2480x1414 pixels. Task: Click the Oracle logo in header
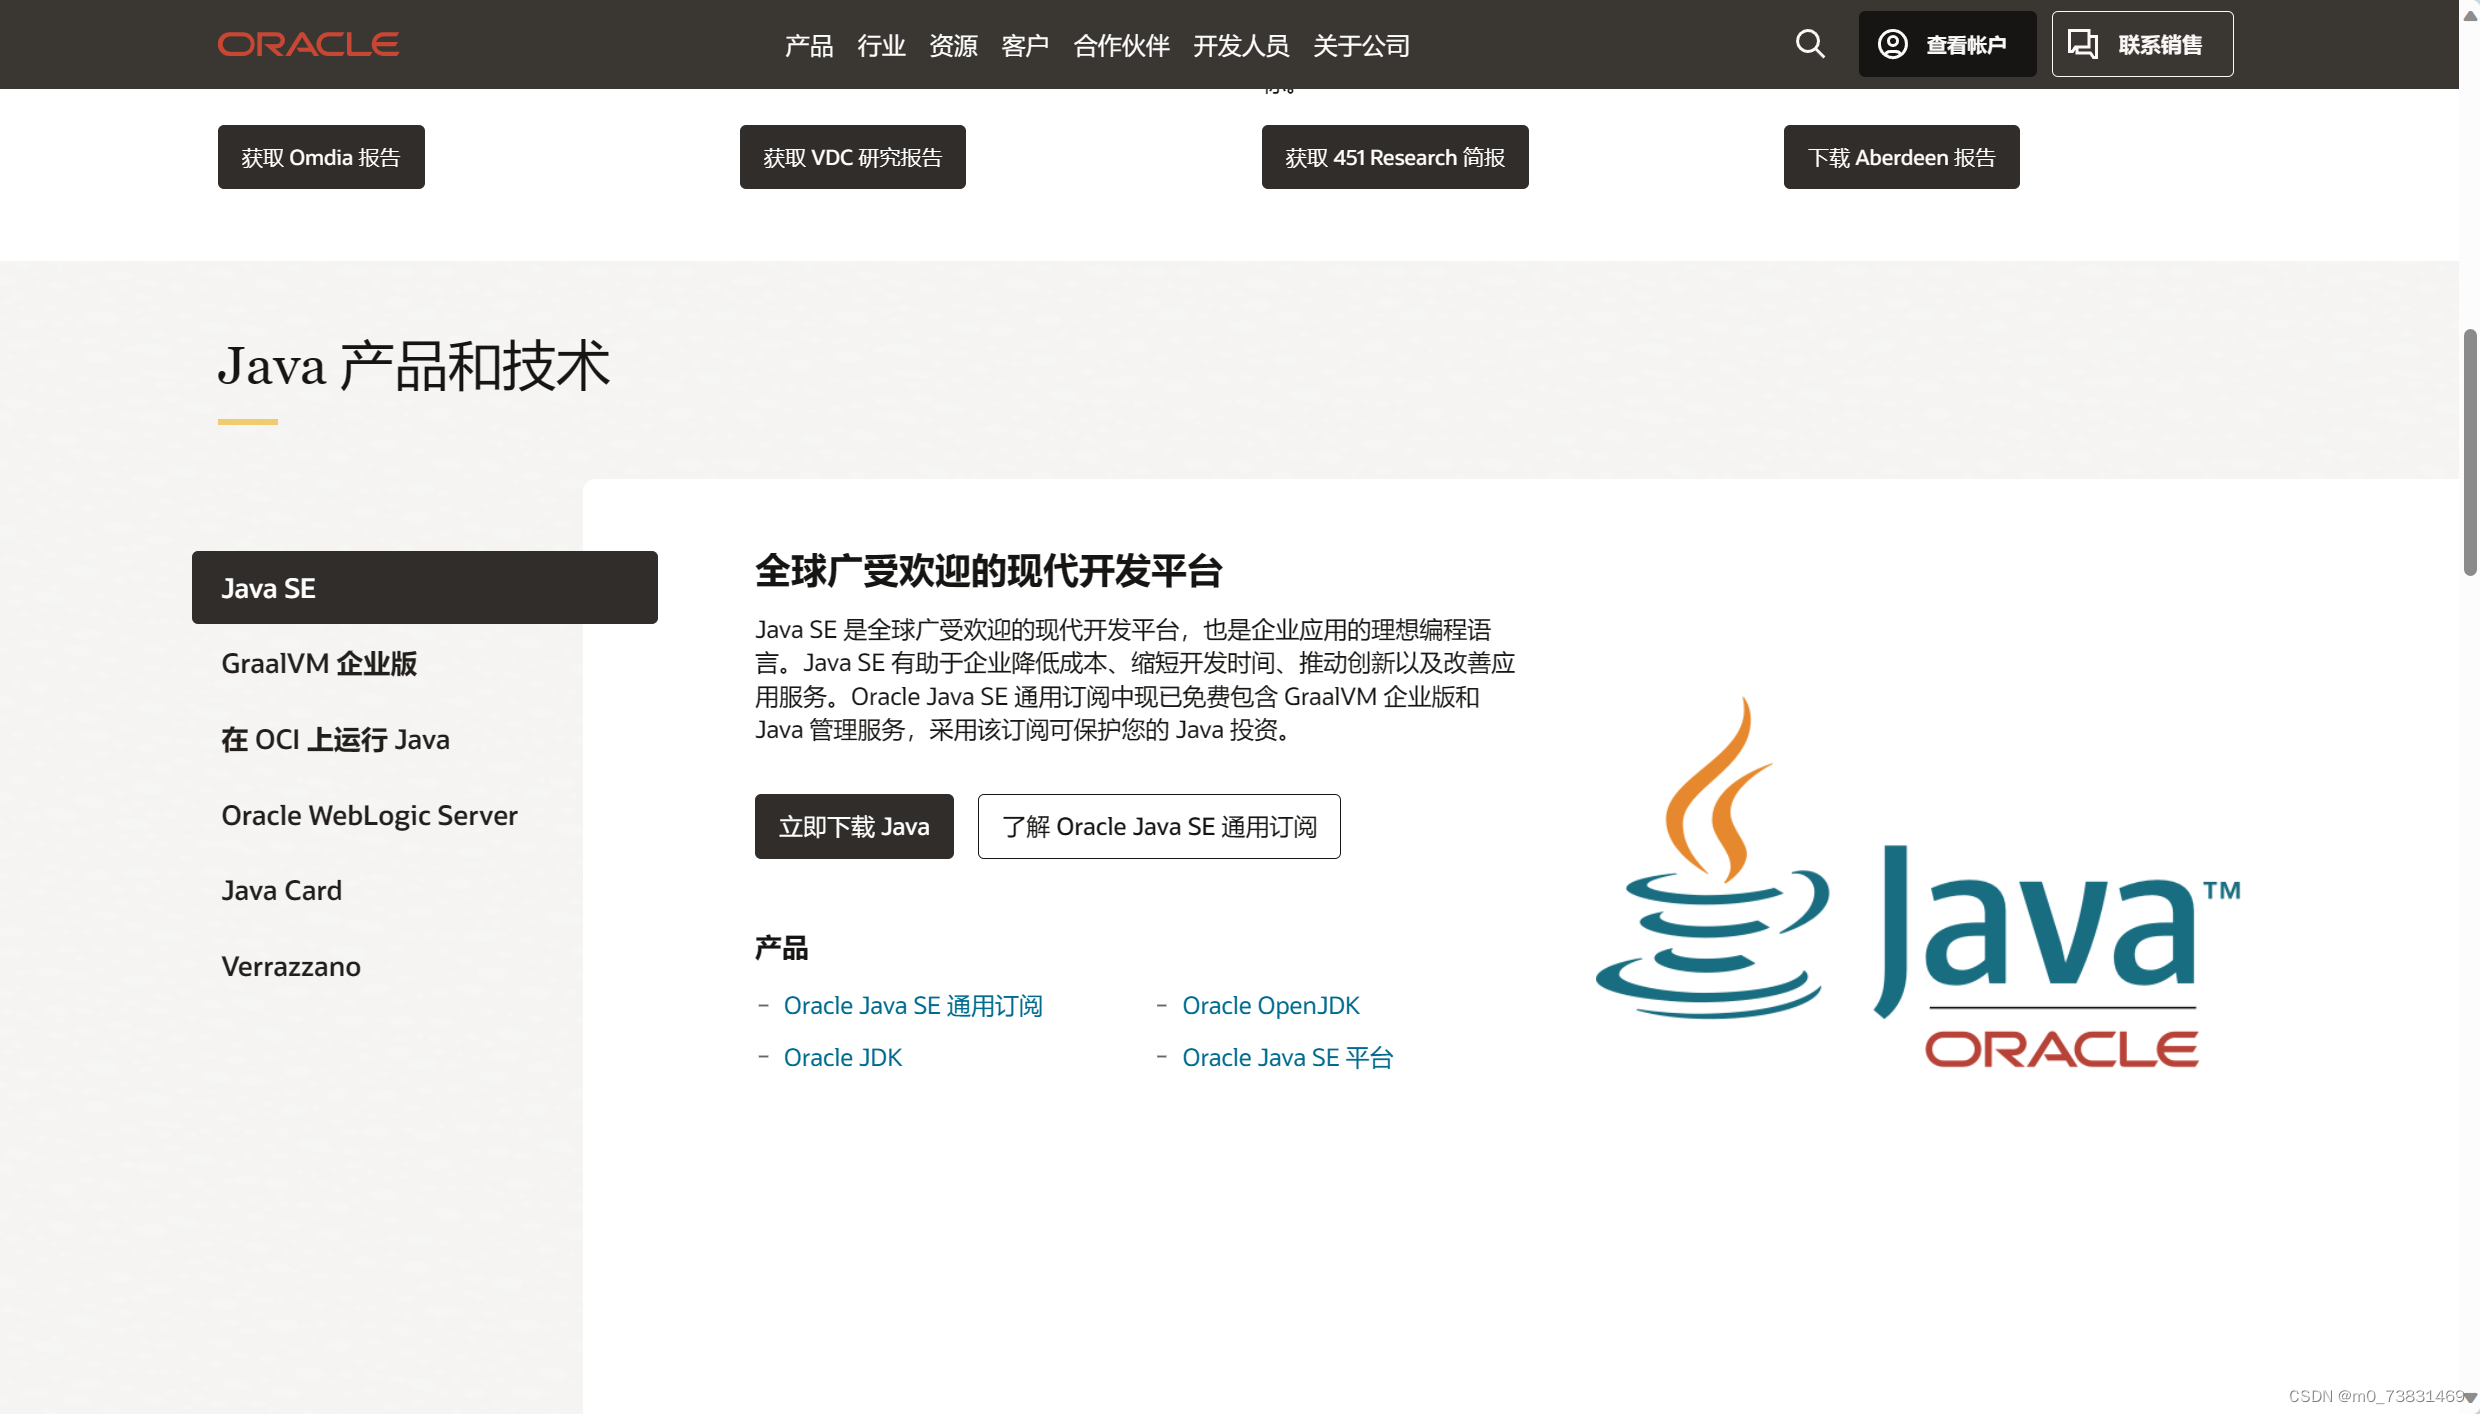point(308,44)
